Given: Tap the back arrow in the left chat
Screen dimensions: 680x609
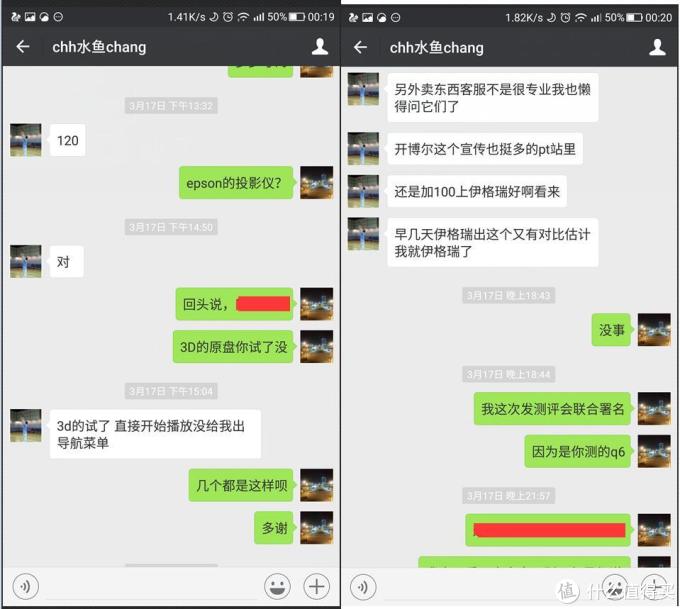Looking at the screenshot, I should click(x=23, y=46).
